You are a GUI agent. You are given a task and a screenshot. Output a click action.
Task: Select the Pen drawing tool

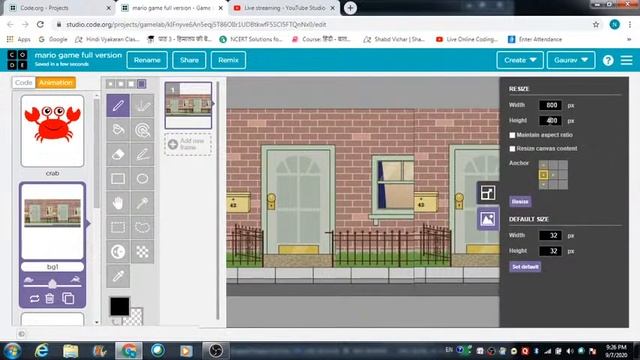(x=118, y=106)
